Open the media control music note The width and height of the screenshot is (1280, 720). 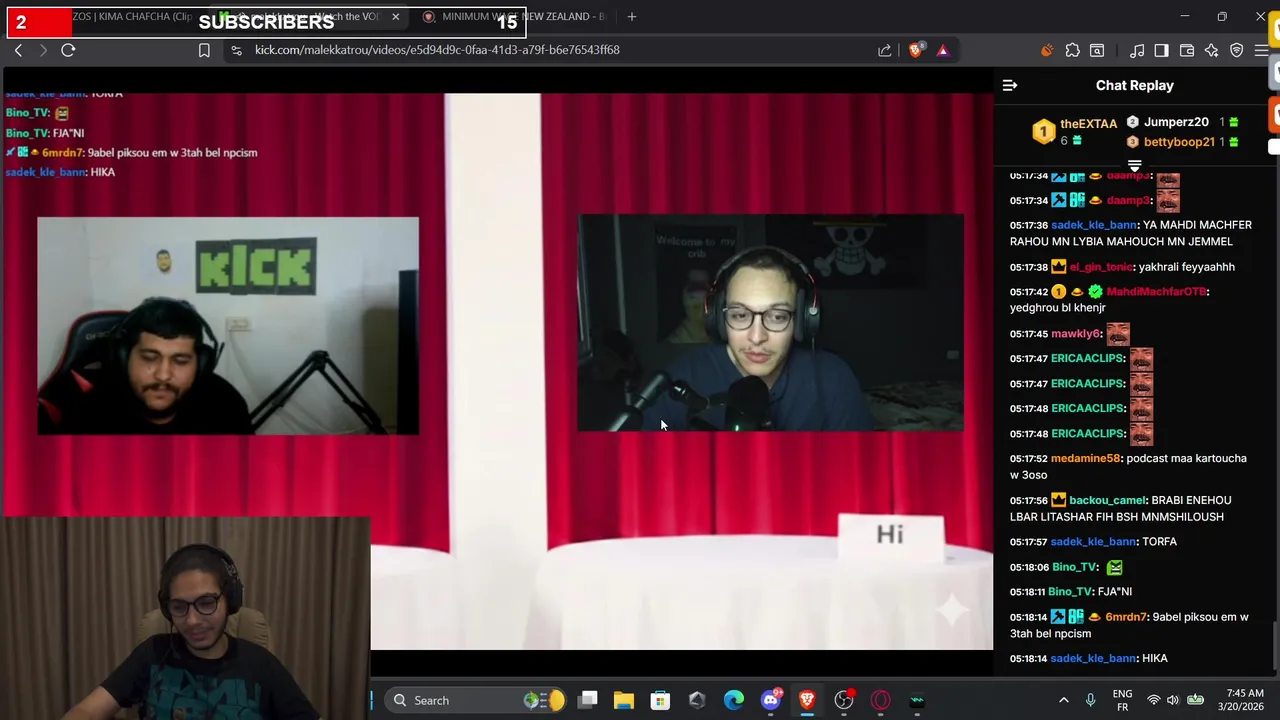pyautogui.click(x=1137, y=50)
